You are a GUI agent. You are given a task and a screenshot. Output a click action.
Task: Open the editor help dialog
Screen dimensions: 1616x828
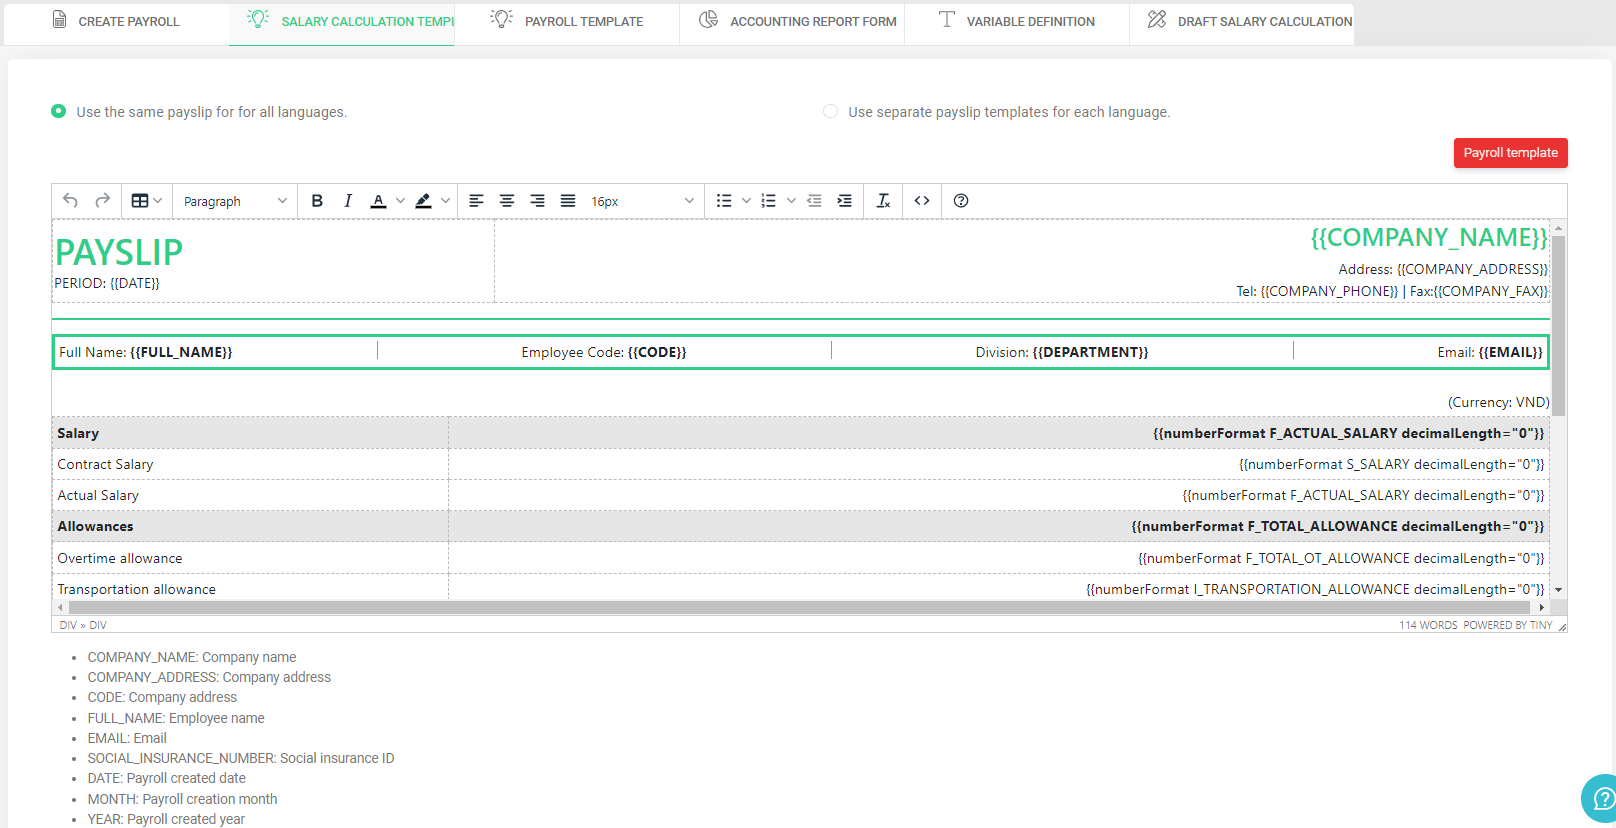point(961,201)
